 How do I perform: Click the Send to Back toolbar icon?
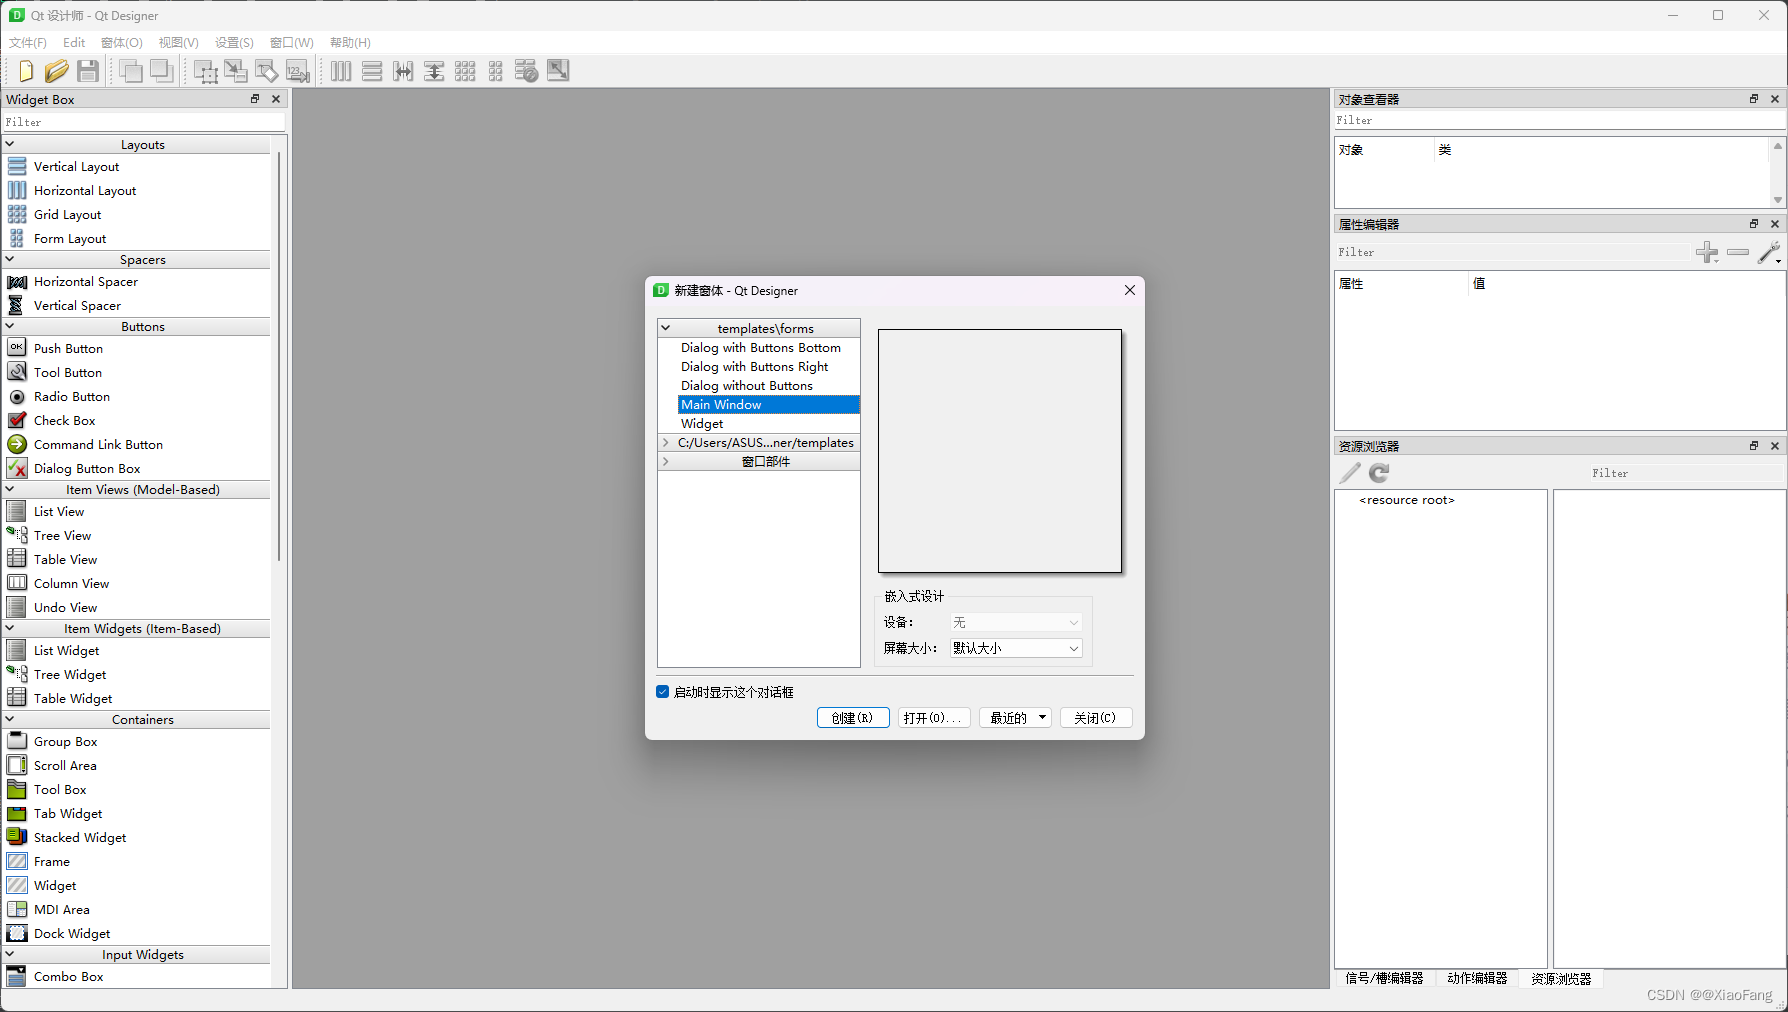tap(161, 71)
